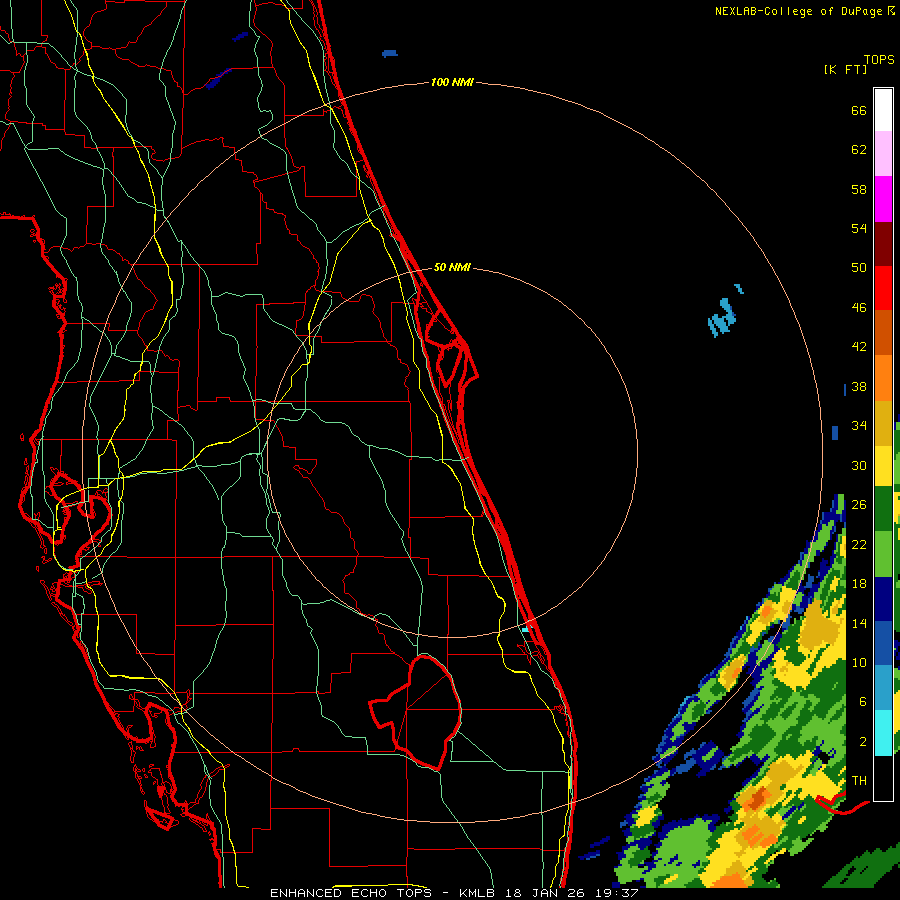Select the 100 NMI range ring label

click(452, 82)
